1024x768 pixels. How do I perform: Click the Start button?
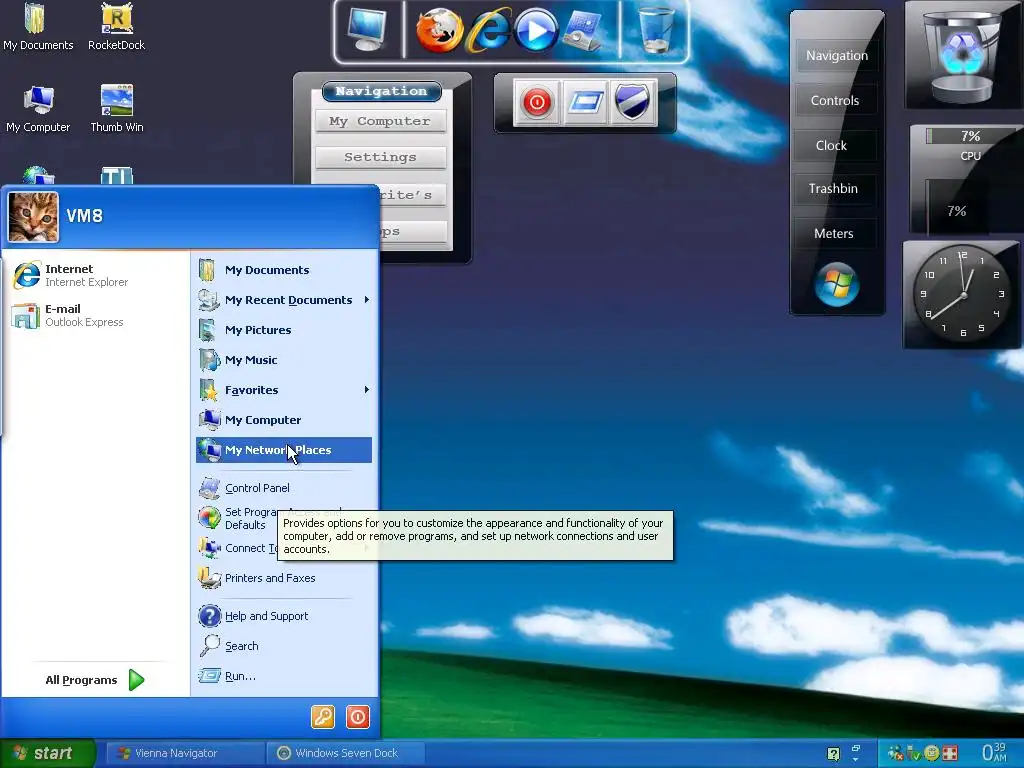coord(48,753)
